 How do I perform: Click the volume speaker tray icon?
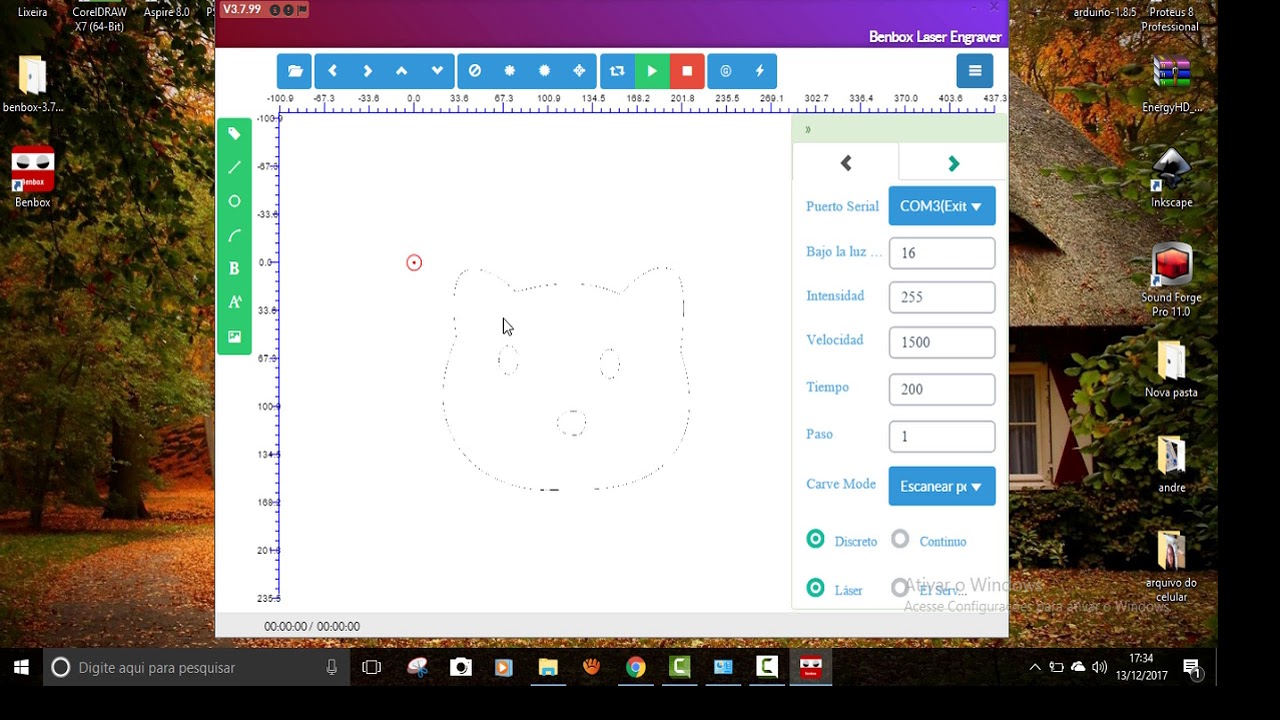point(1100,667)
